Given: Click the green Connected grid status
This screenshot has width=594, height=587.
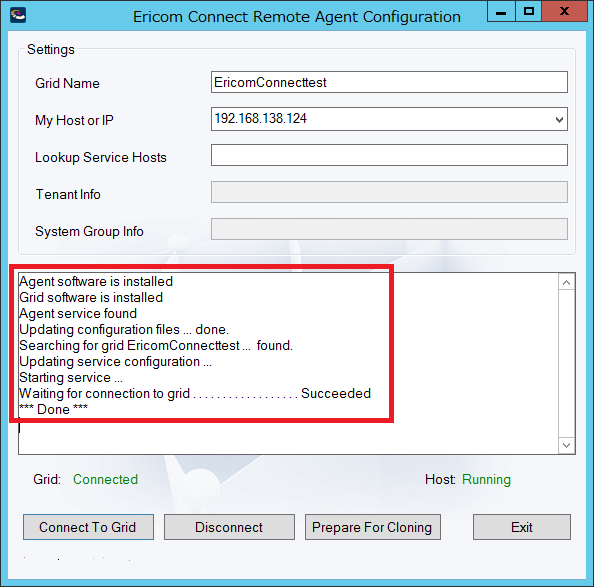Looking at the screenshot, I should tap(105, 479).
